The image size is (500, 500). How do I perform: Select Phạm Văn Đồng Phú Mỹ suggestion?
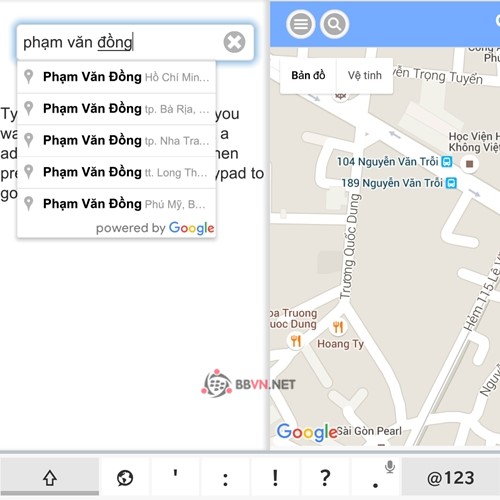click(x=116, y=204)
